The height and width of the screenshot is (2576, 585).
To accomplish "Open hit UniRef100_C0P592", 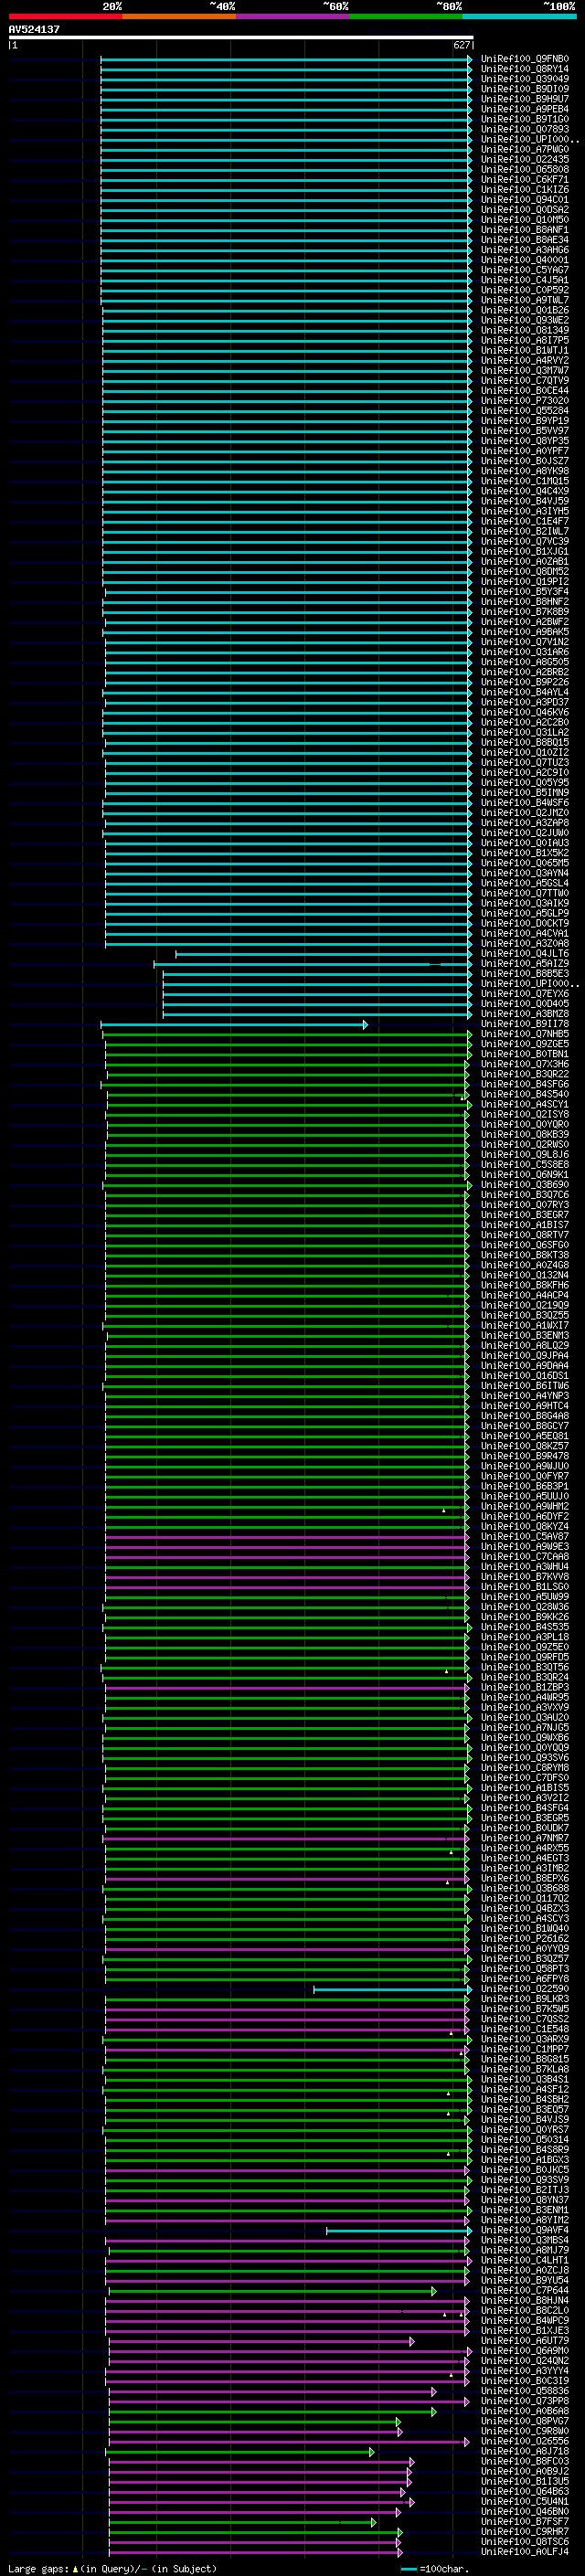I will point(524,290).
